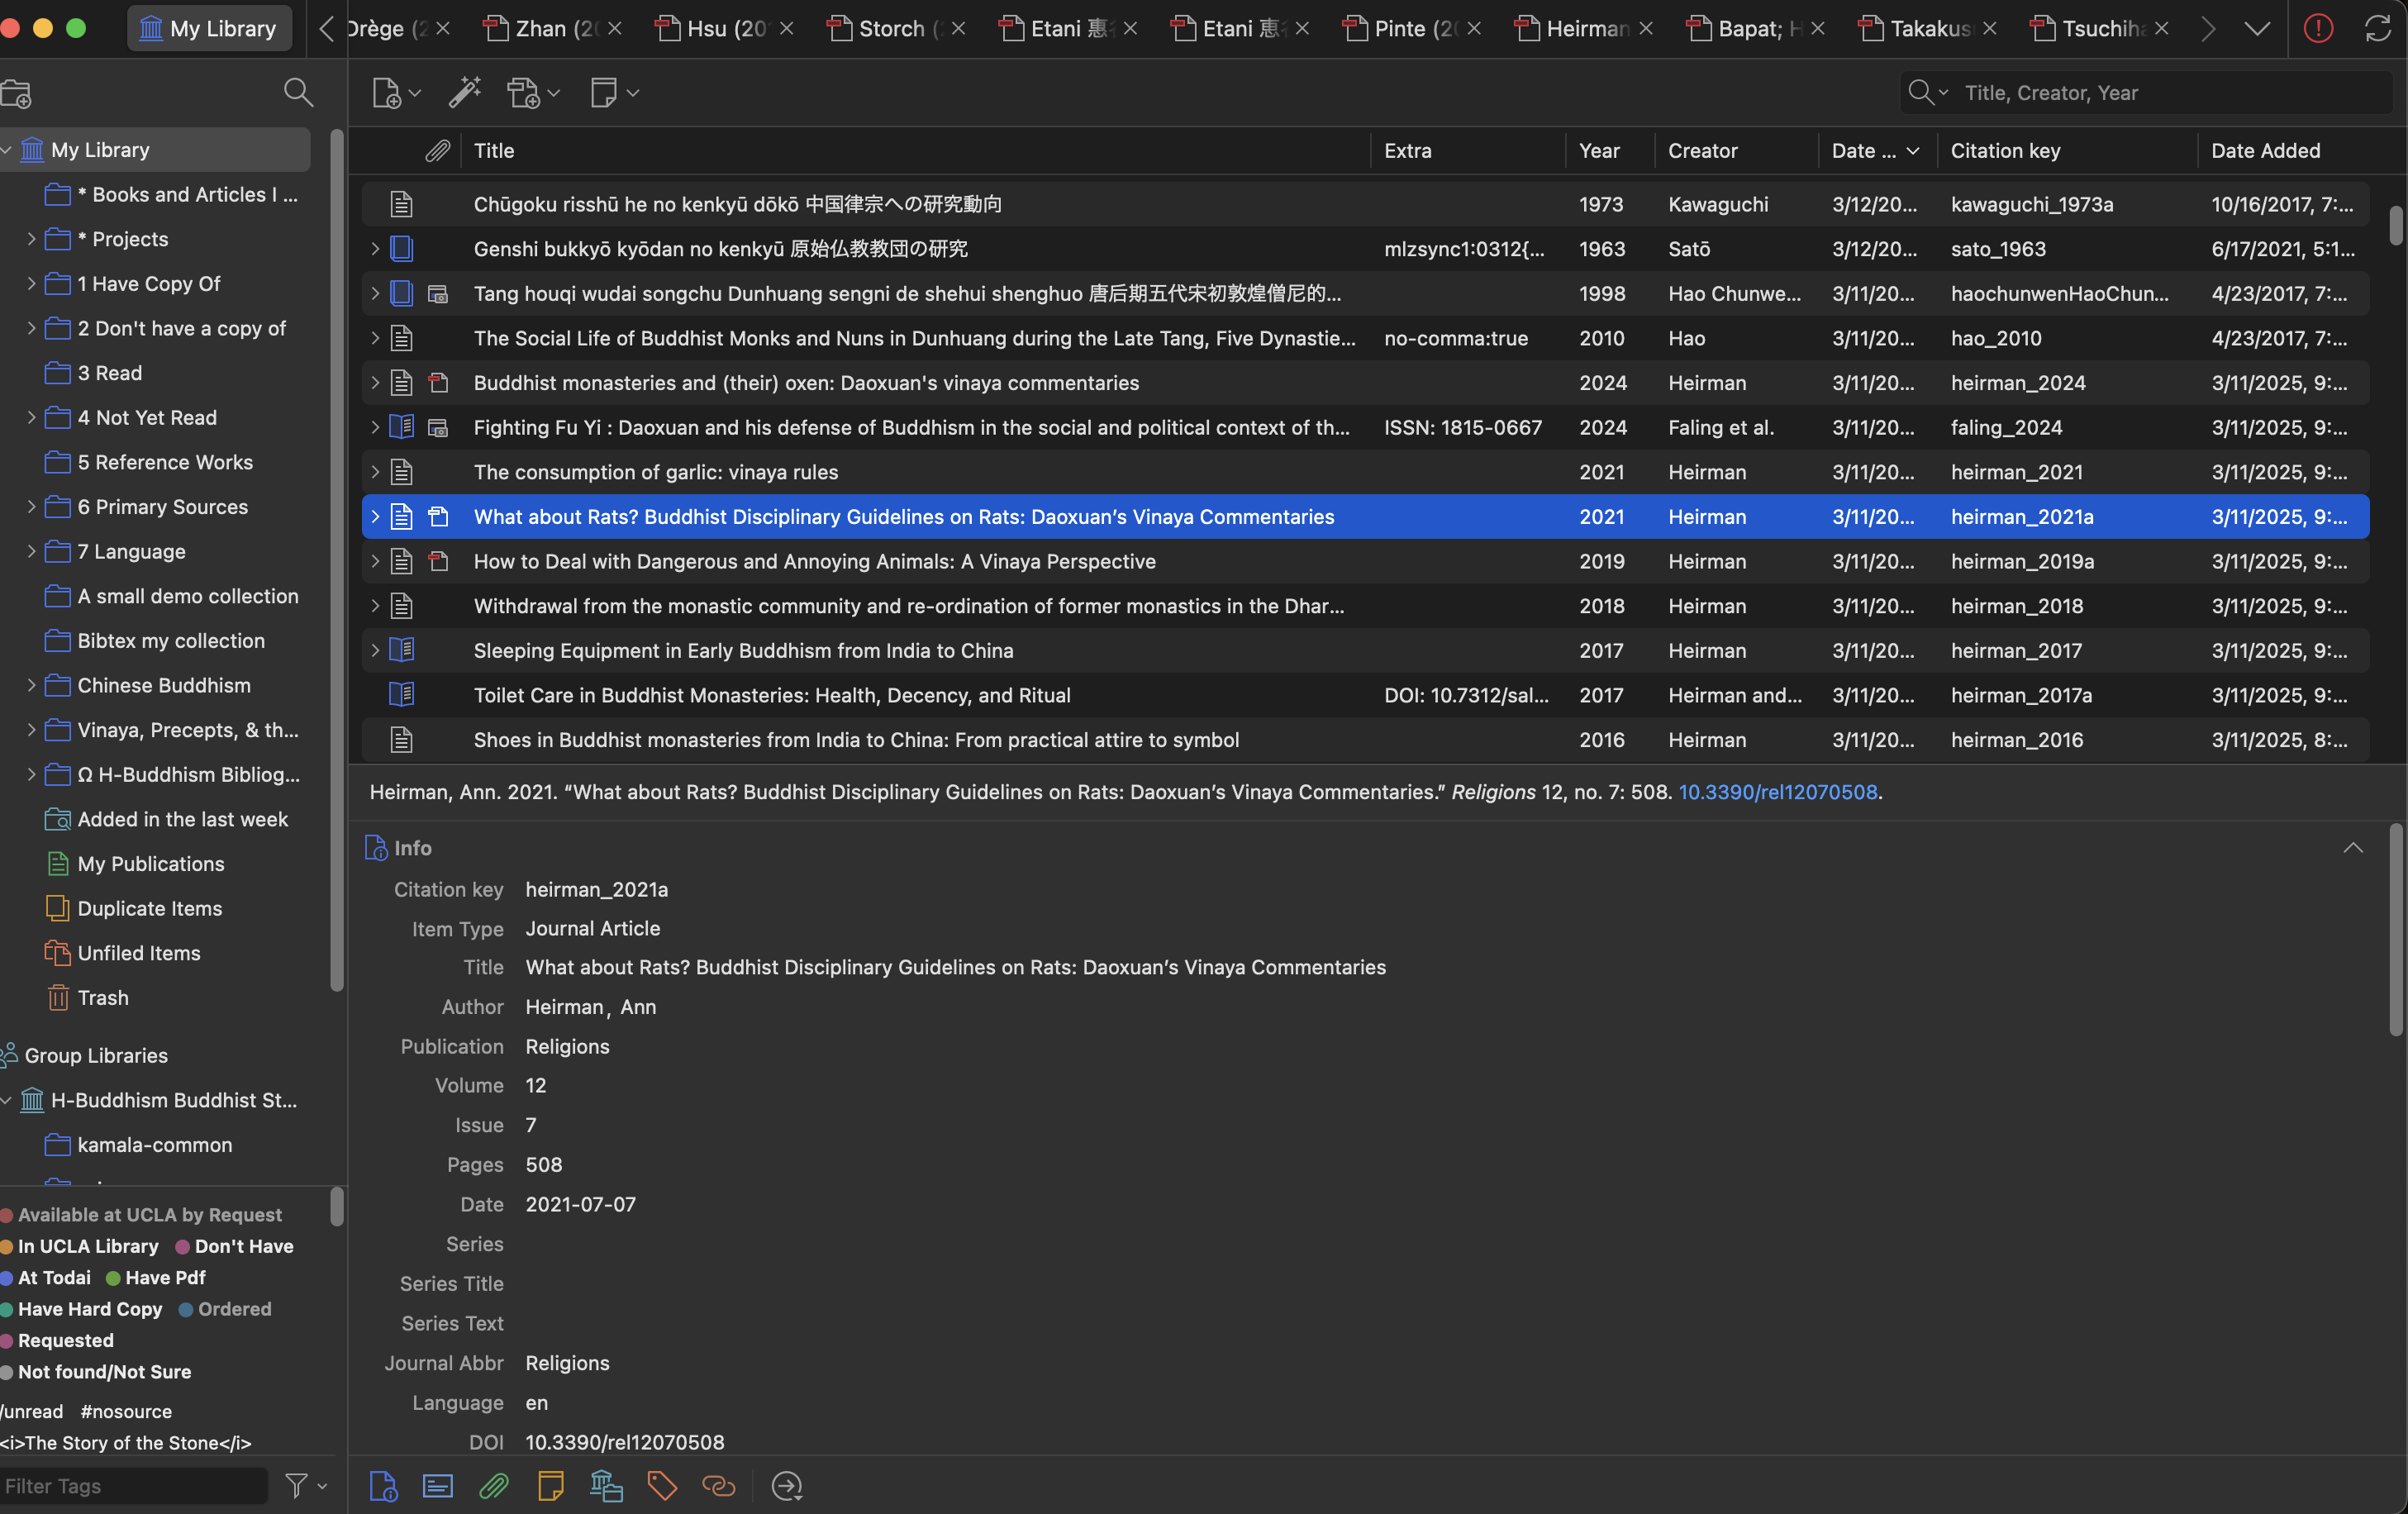2408x1514 pixels.
Task: Switch to the Storch tab
Action: coord(890,29)
